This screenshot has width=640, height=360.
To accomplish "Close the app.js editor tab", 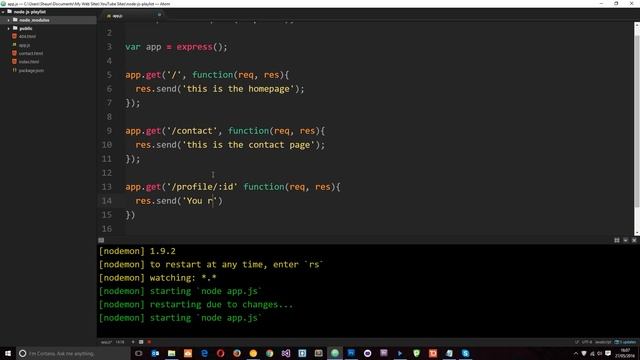I will pyautogui.click(x=160, y=15).
